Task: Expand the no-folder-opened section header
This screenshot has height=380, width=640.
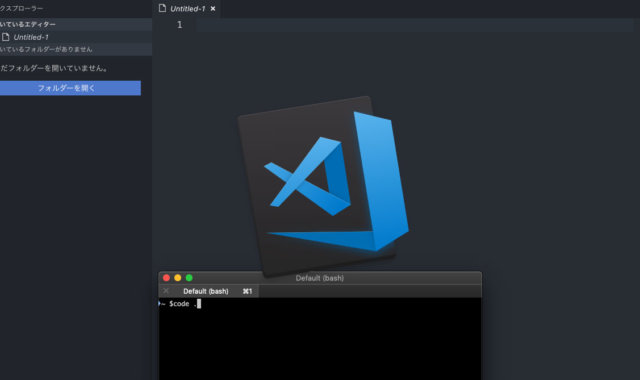Action: (76, 49)
